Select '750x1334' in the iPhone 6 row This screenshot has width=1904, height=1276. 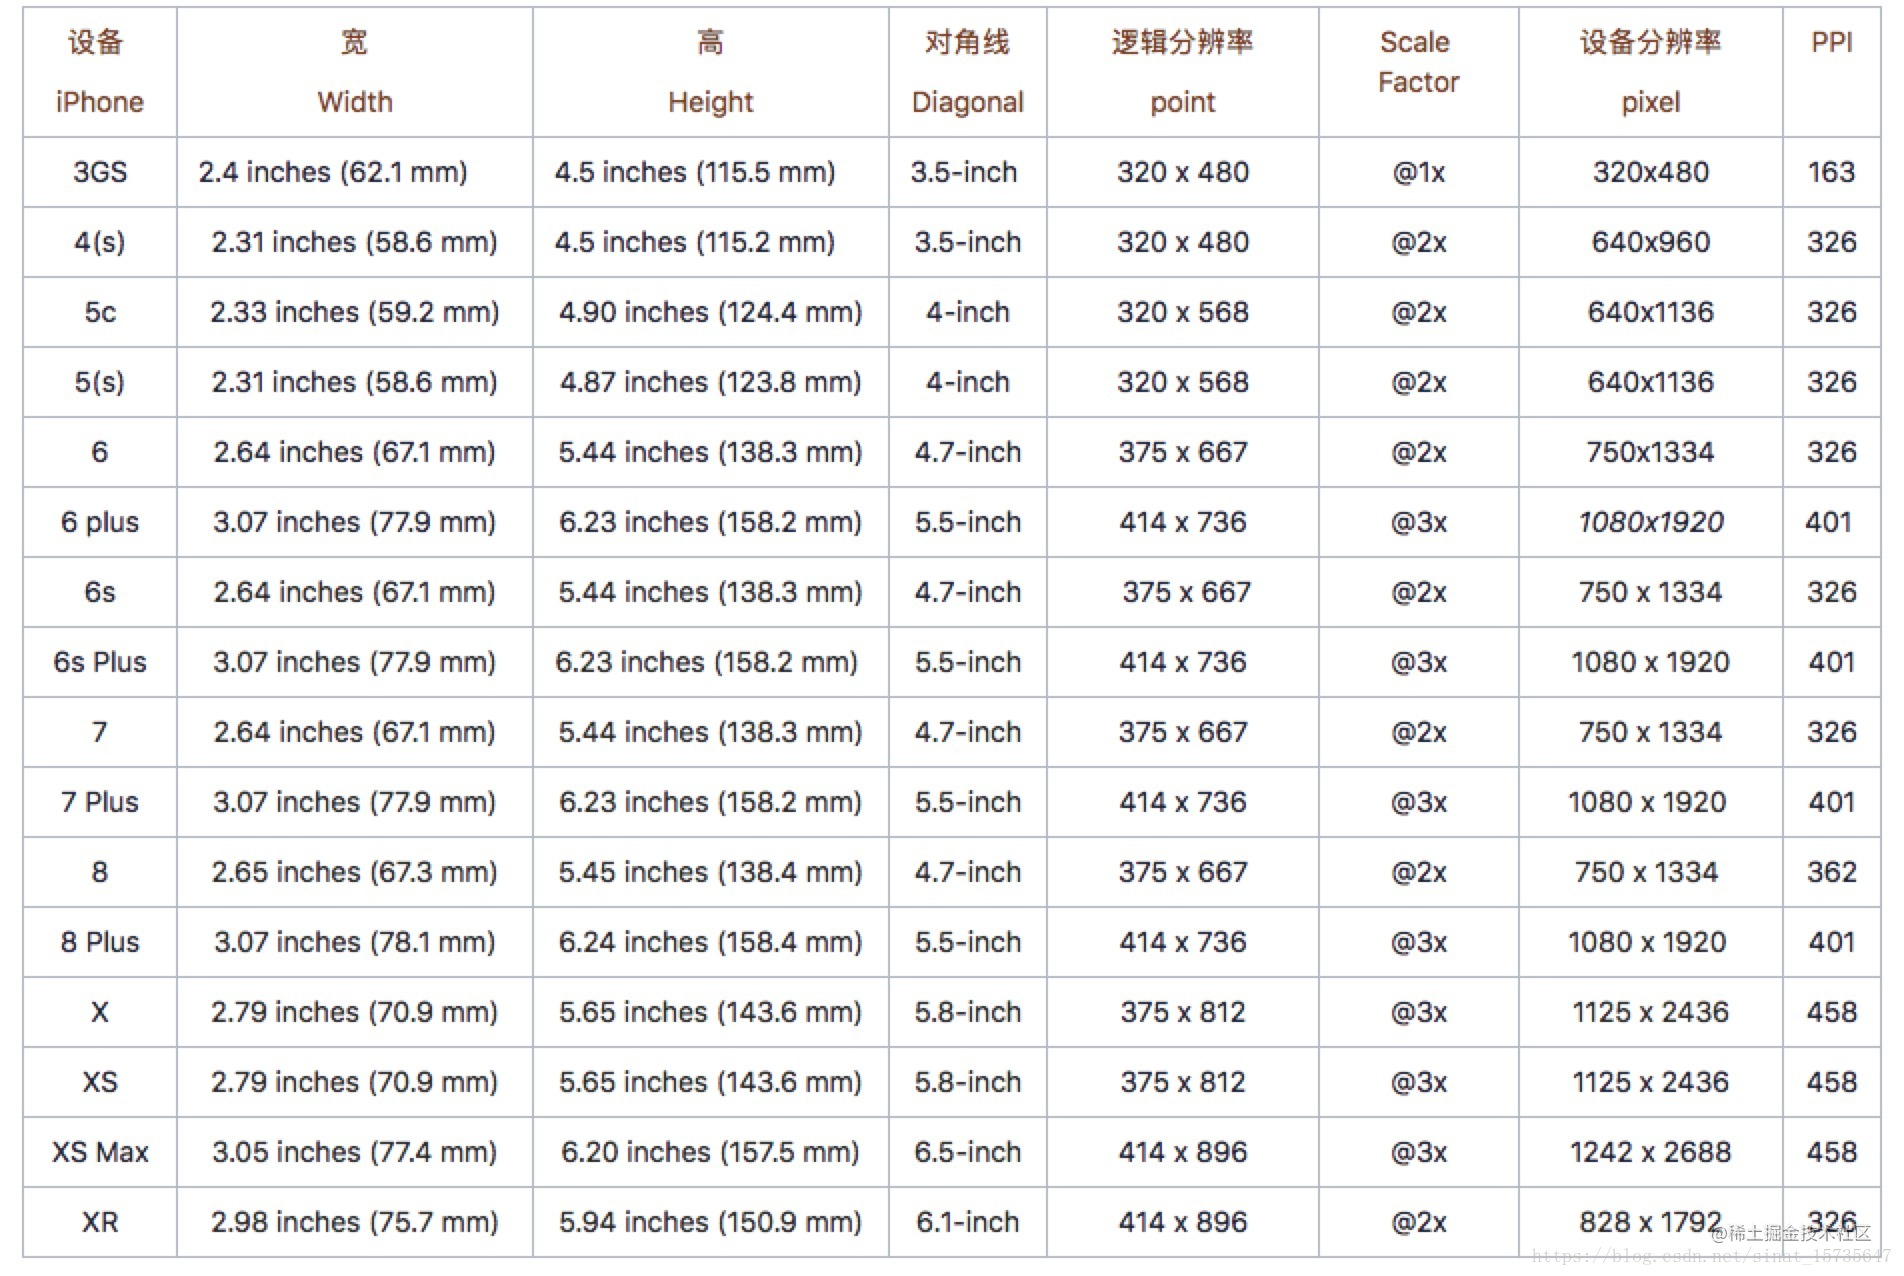point(1650,452)
